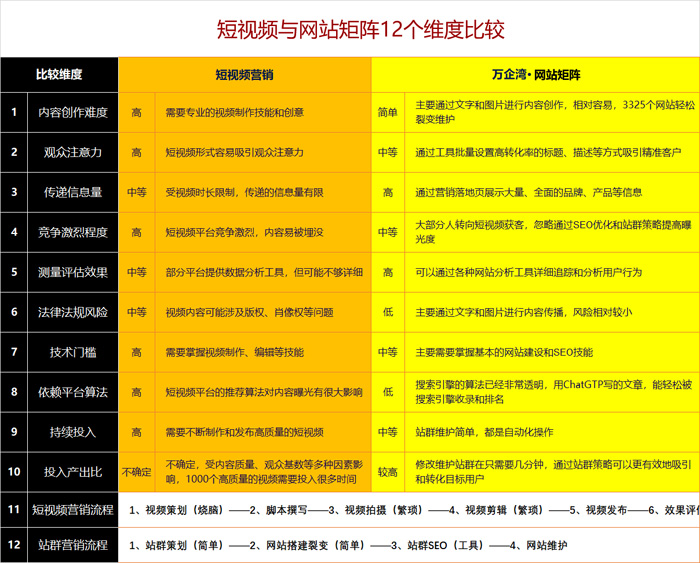Click the 不确定 rating cell
This screenshot has height=563, width=700.
[x=137, y=471]
